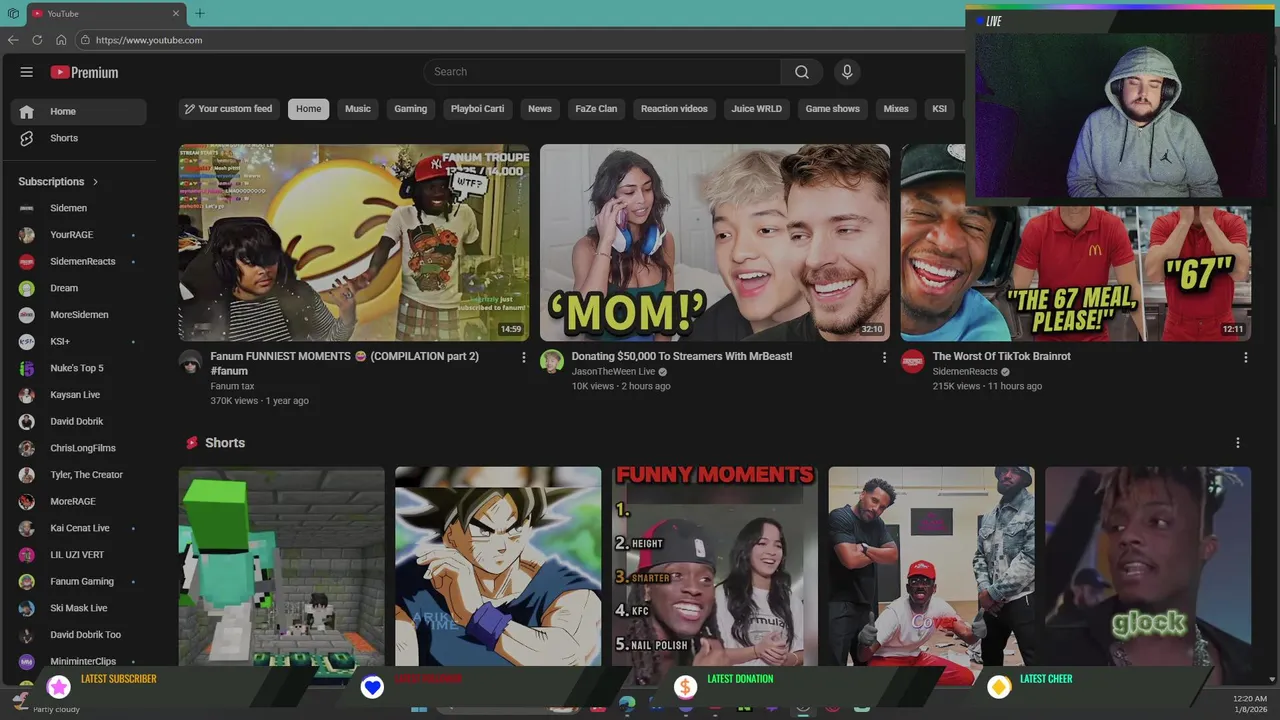
Task: Open Nuke's Top 5 in subscriptions list
Action: point(79,368)
